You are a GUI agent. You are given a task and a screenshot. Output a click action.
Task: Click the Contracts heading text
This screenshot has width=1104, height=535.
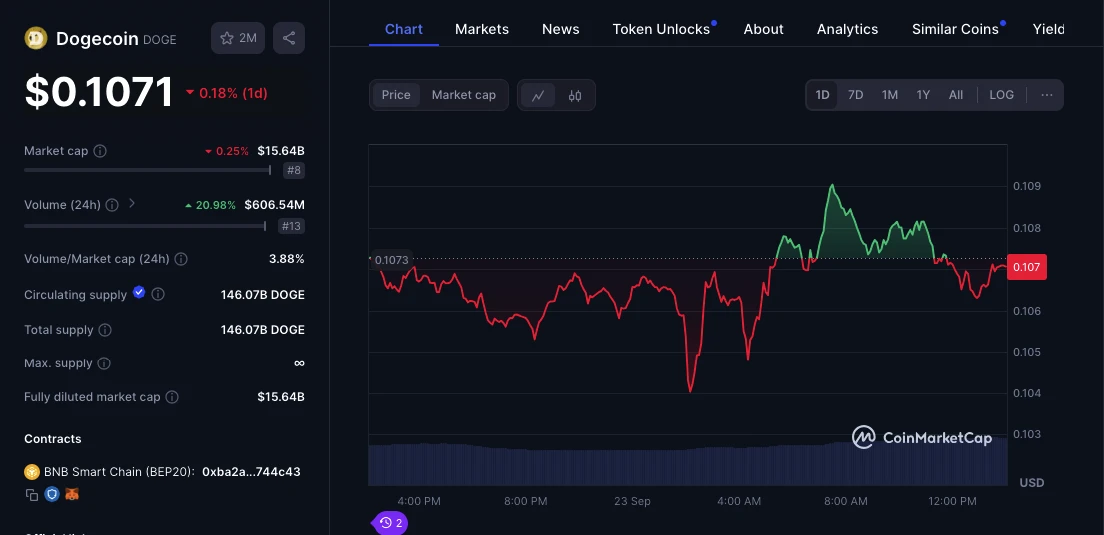53,439
